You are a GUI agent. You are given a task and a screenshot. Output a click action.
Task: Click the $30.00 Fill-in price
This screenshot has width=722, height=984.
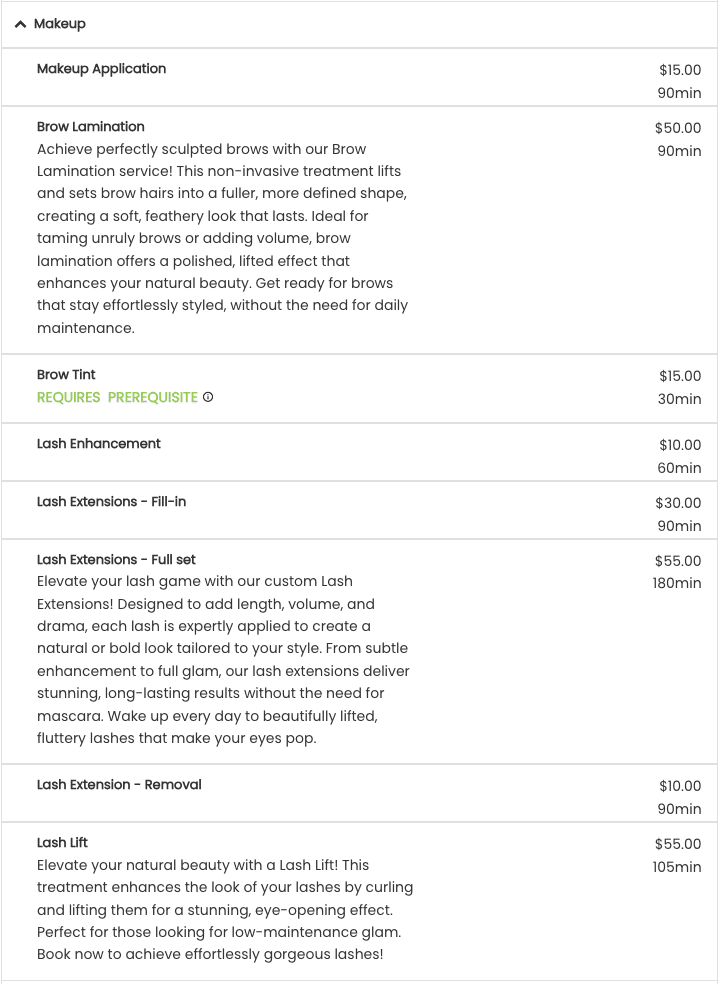[677, 503]
